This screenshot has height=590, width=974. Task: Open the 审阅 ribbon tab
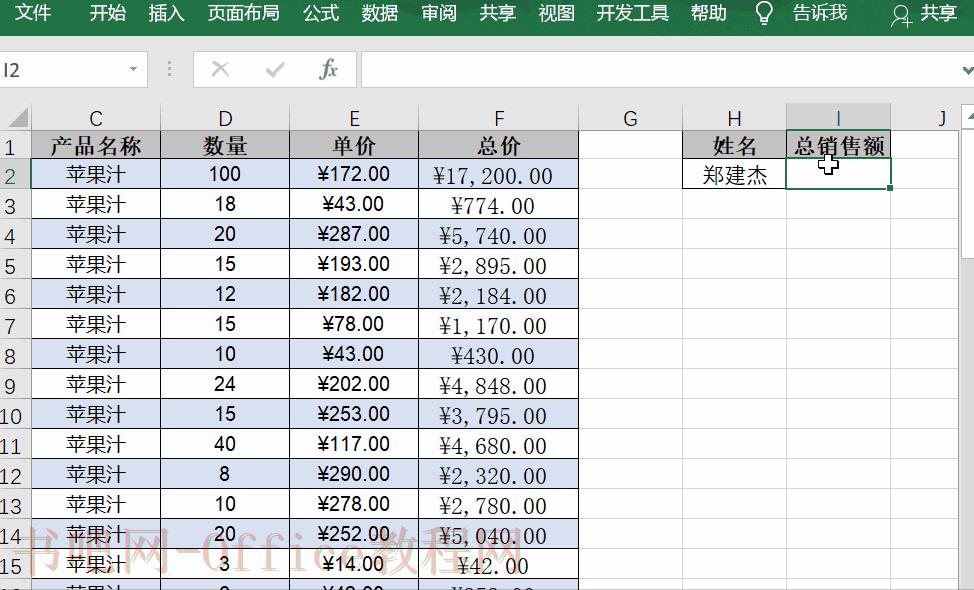point(439,12)
